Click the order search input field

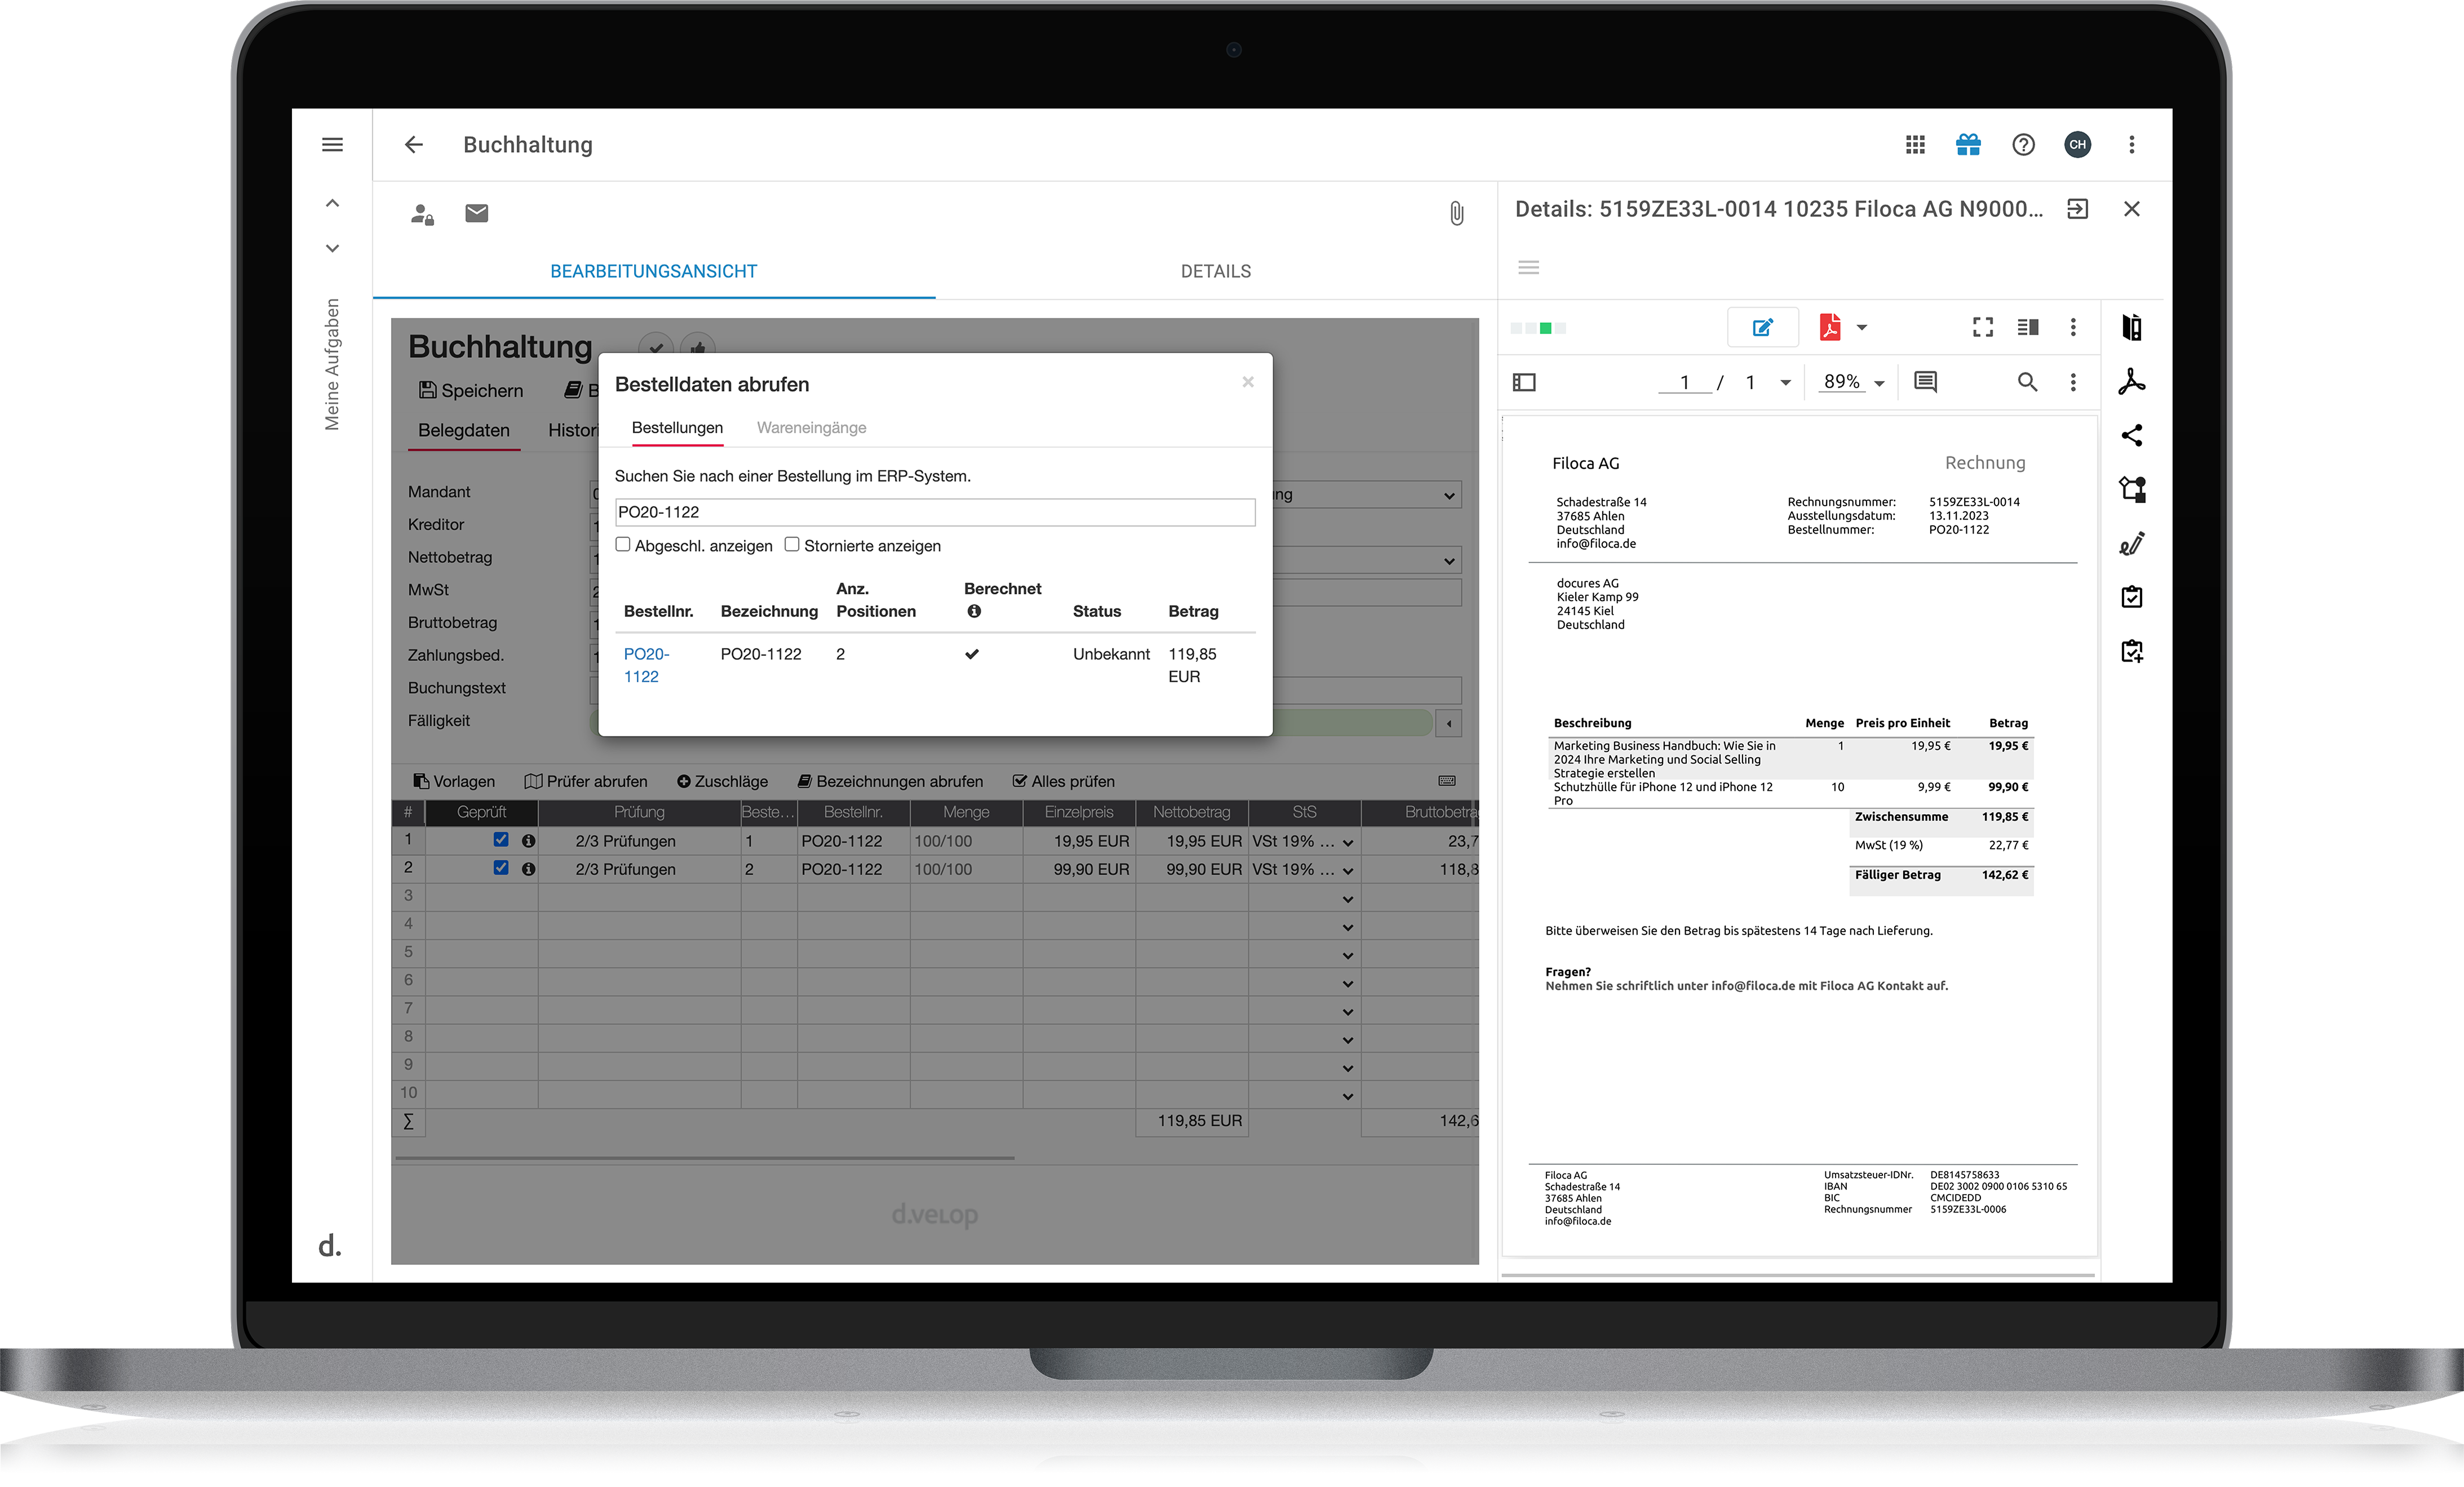coord(934,512)
